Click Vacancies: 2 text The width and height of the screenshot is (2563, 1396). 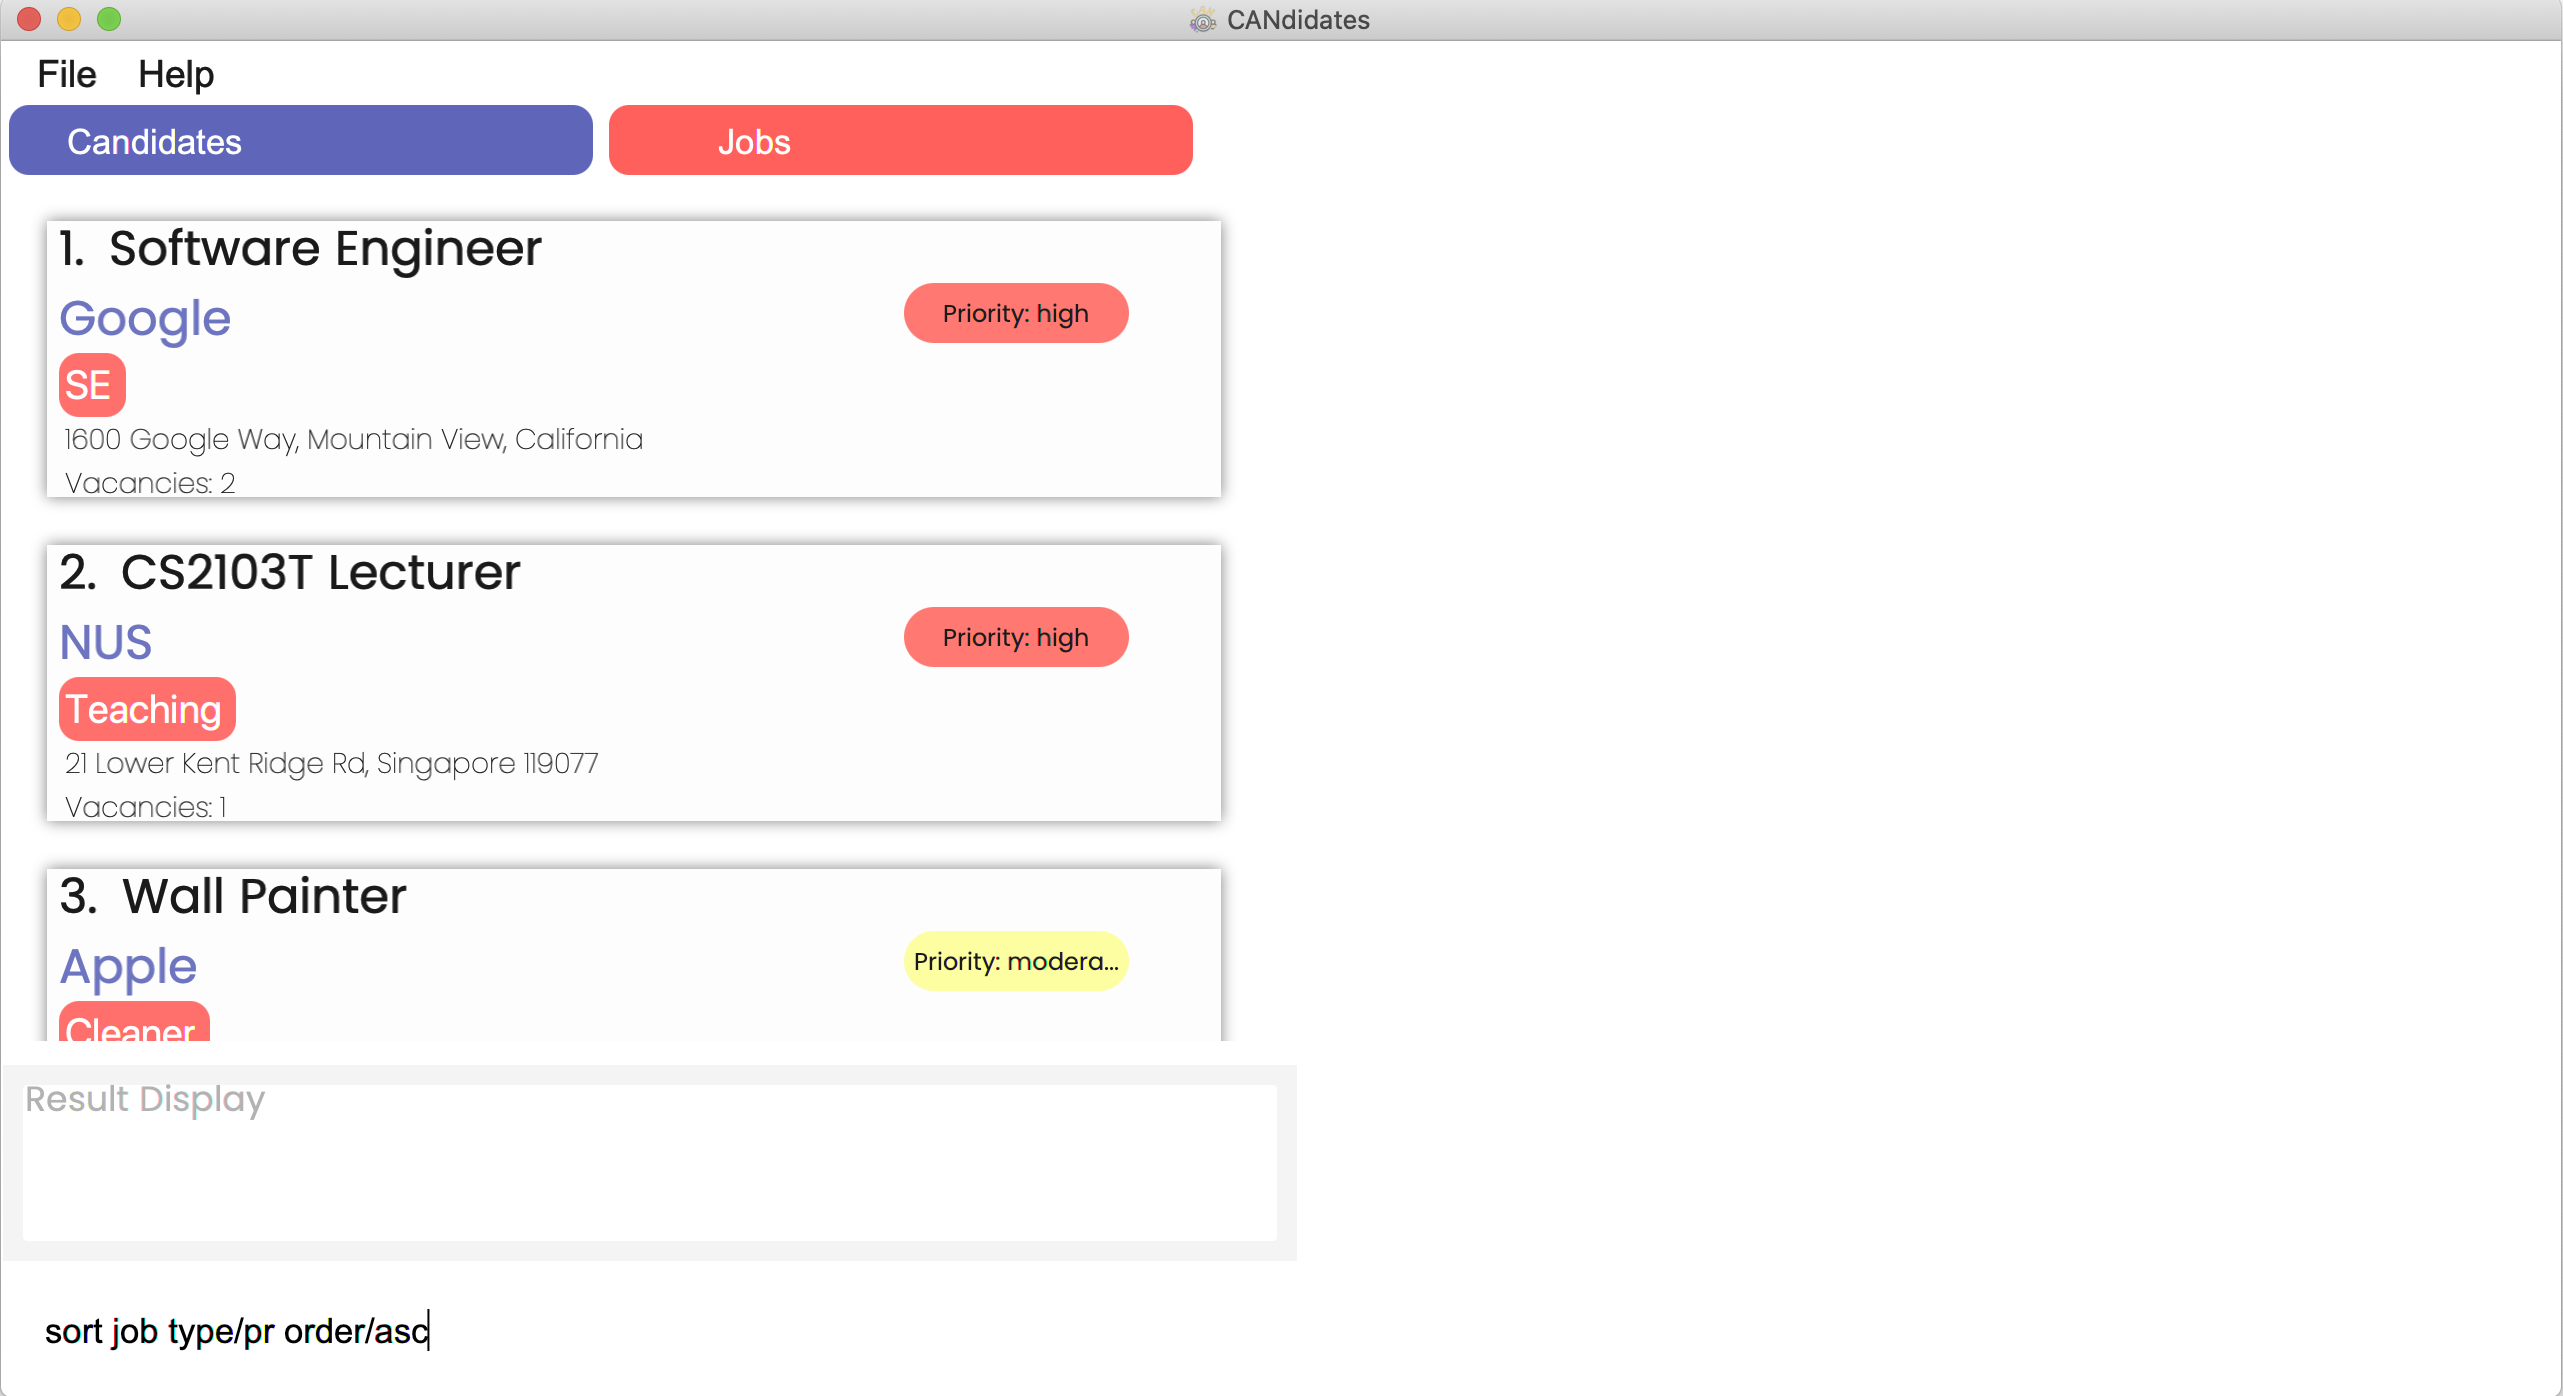tap(150, 482)
